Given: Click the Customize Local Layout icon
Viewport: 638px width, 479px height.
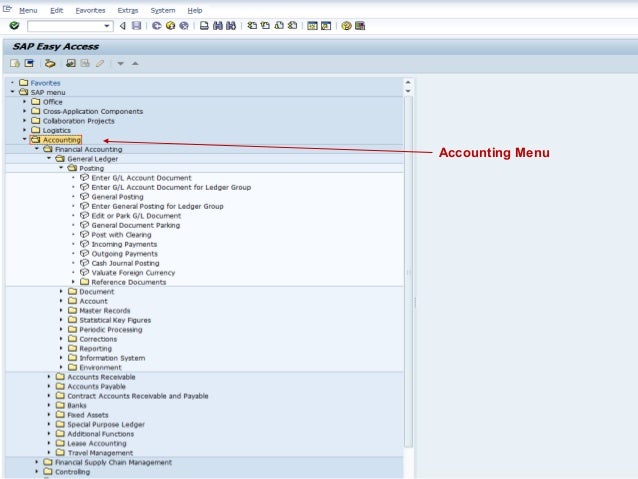Looking at the screenshot, I should 360,26.
